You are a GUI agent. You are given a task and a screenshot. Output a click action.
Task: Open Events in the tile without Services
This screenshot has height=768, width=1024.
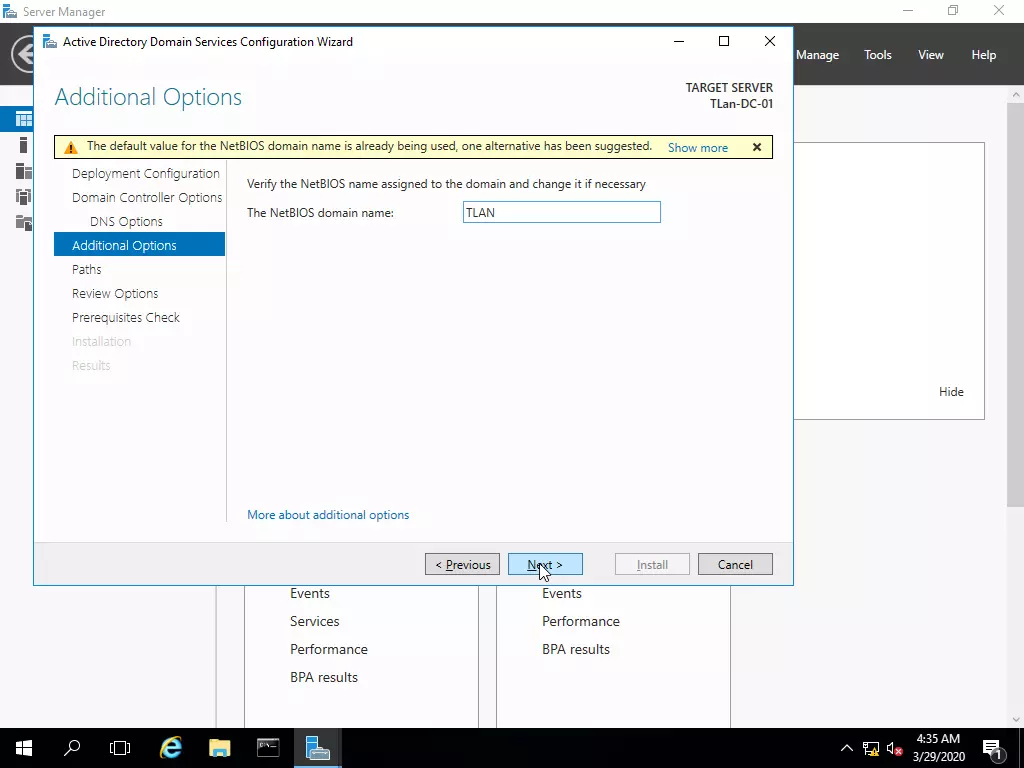click(562, 593)
